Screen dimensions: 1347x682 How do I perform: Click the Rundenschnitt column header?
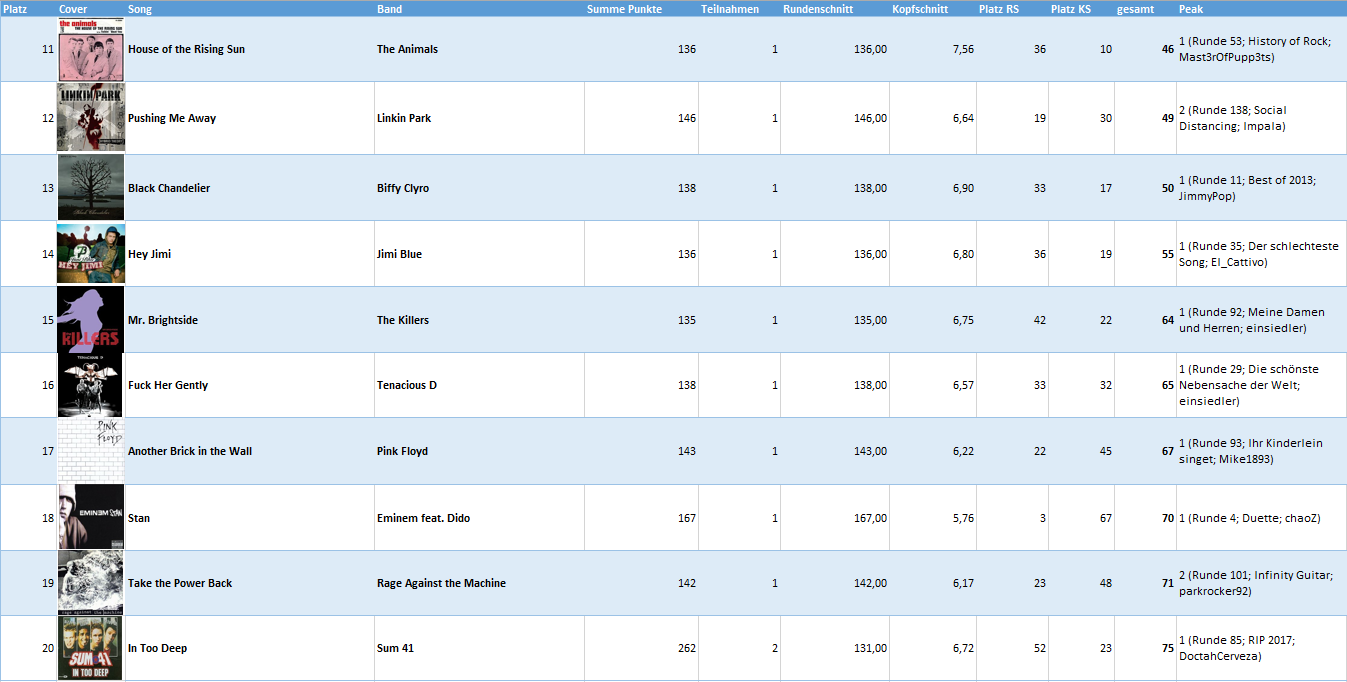pyautogui.click(x=819, y=9)
